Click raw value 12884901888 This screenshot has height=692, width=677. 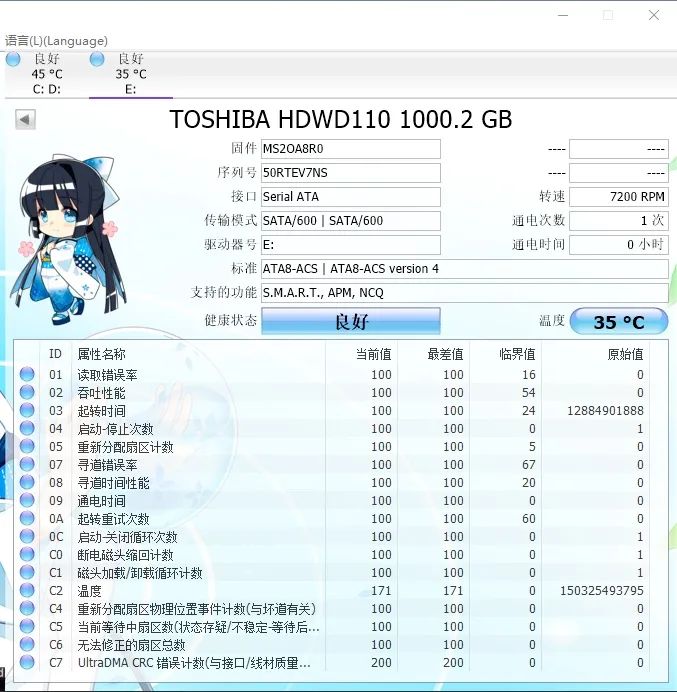pyautogui.click(x=605, y=411)
